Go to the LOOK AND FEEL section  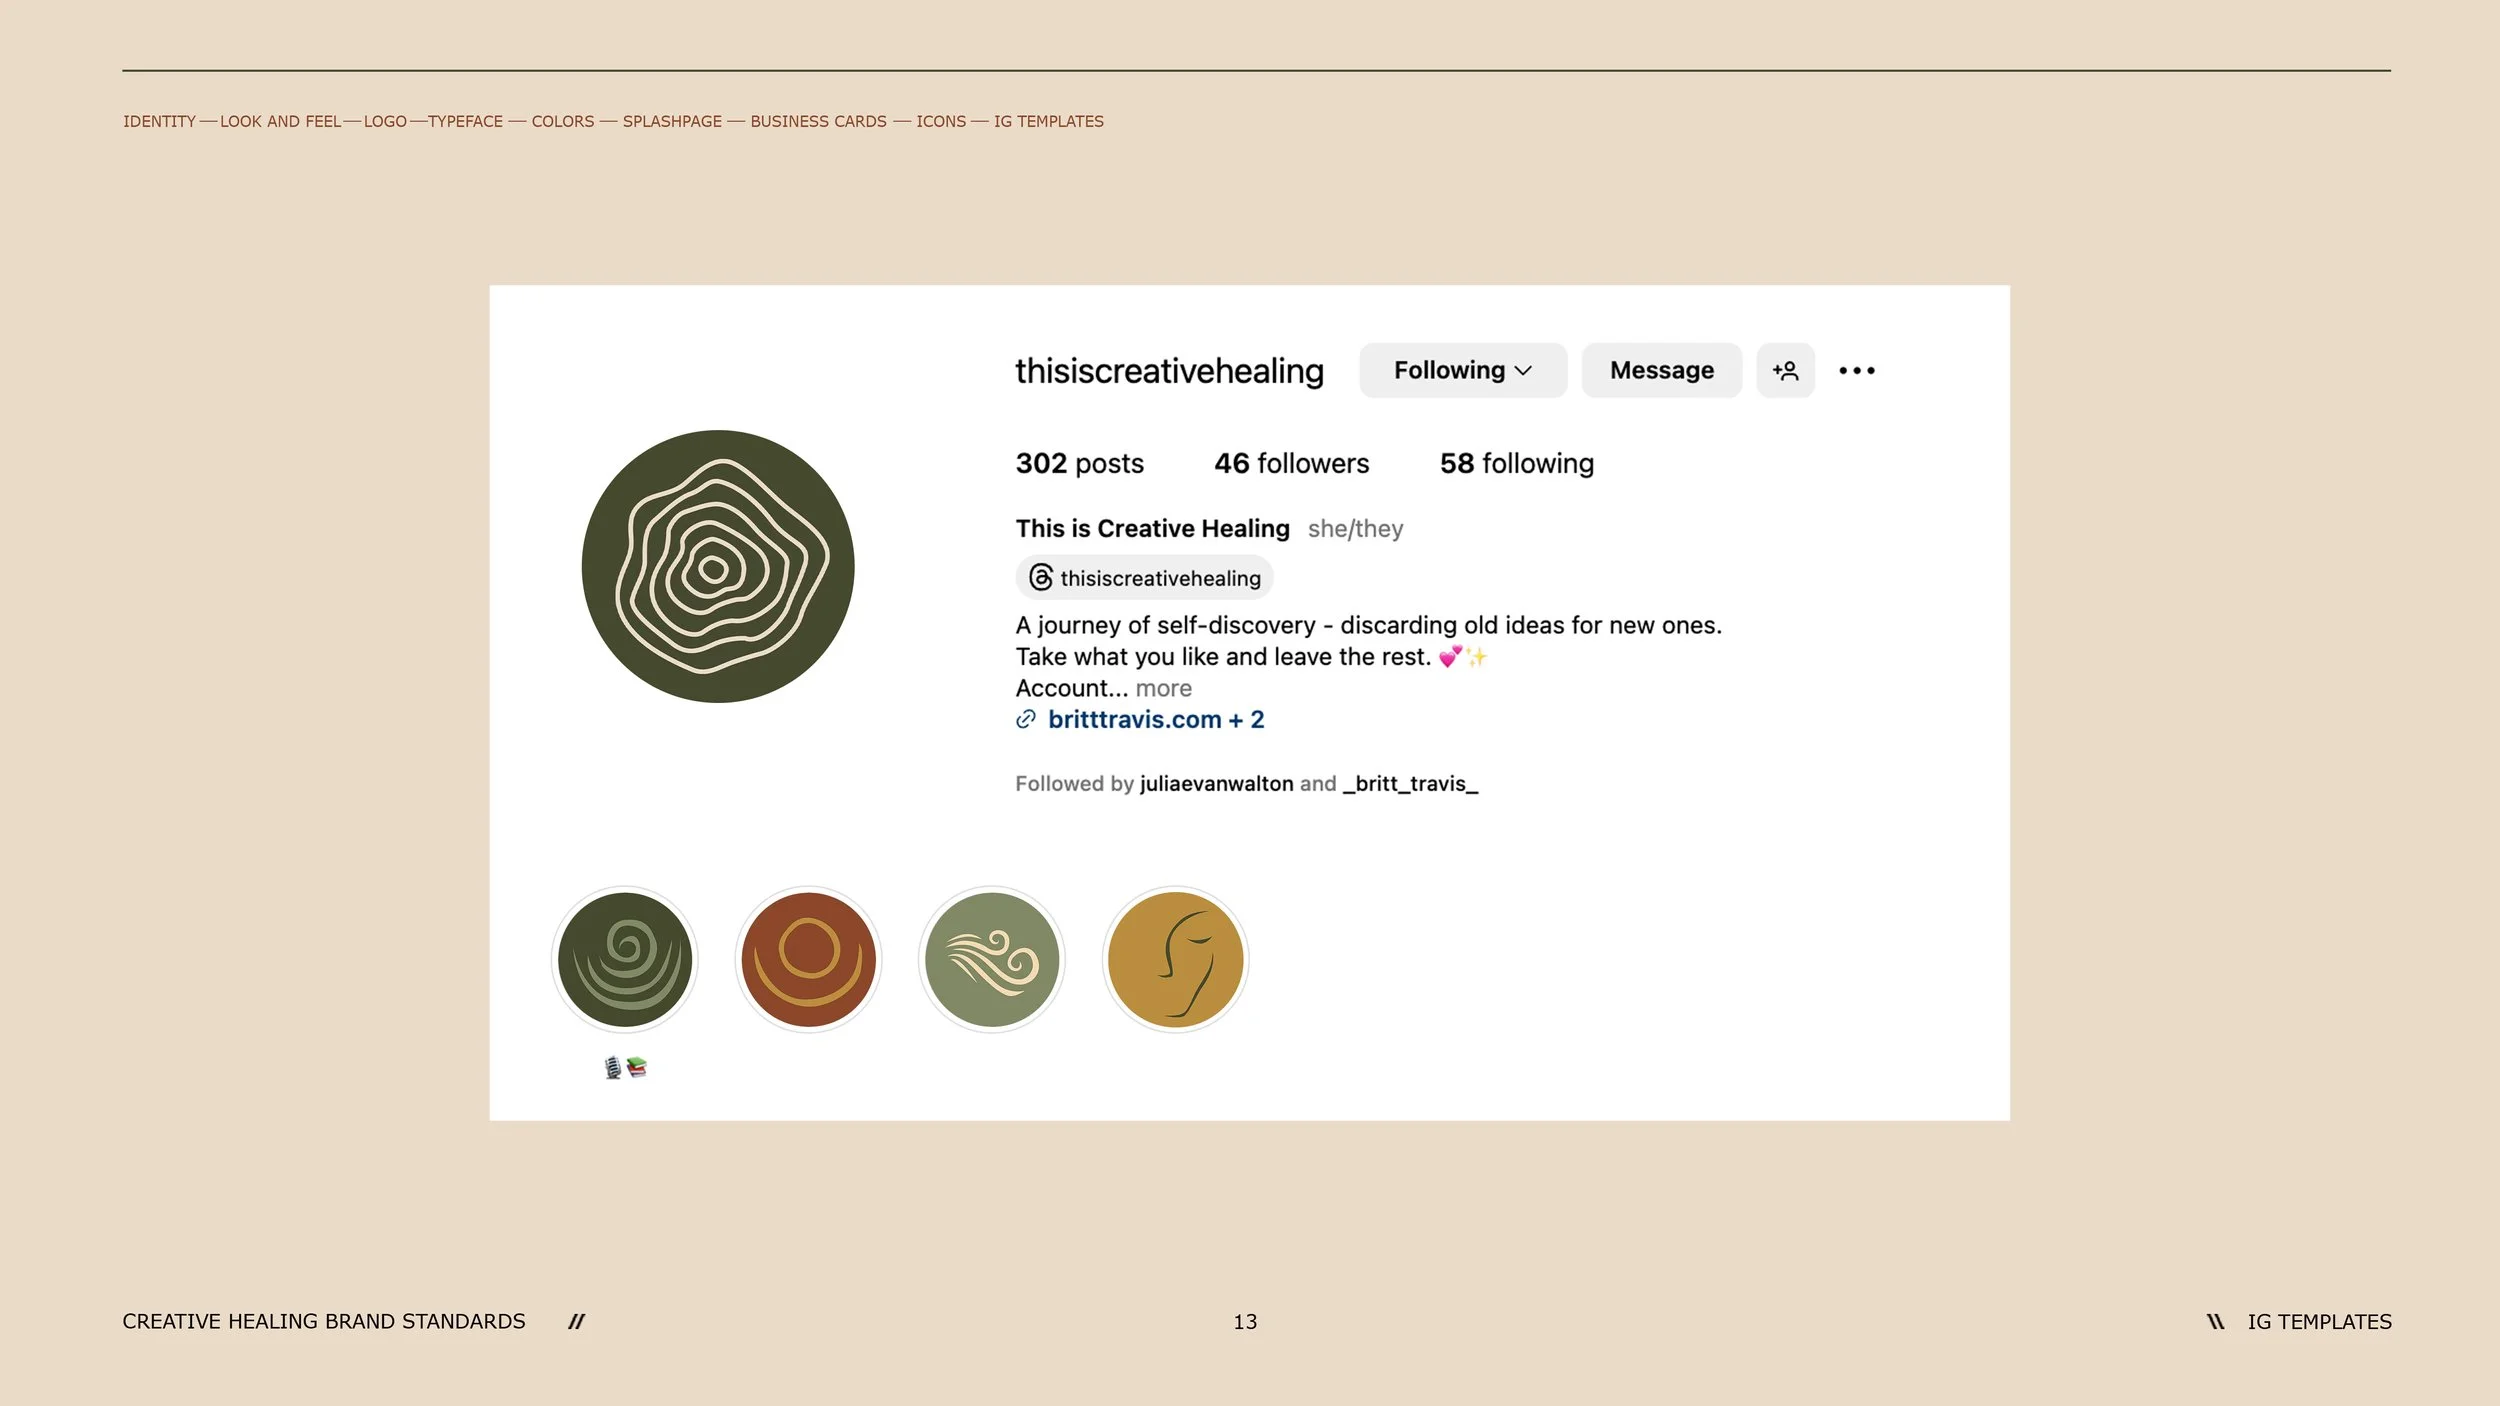pos(281,121)
